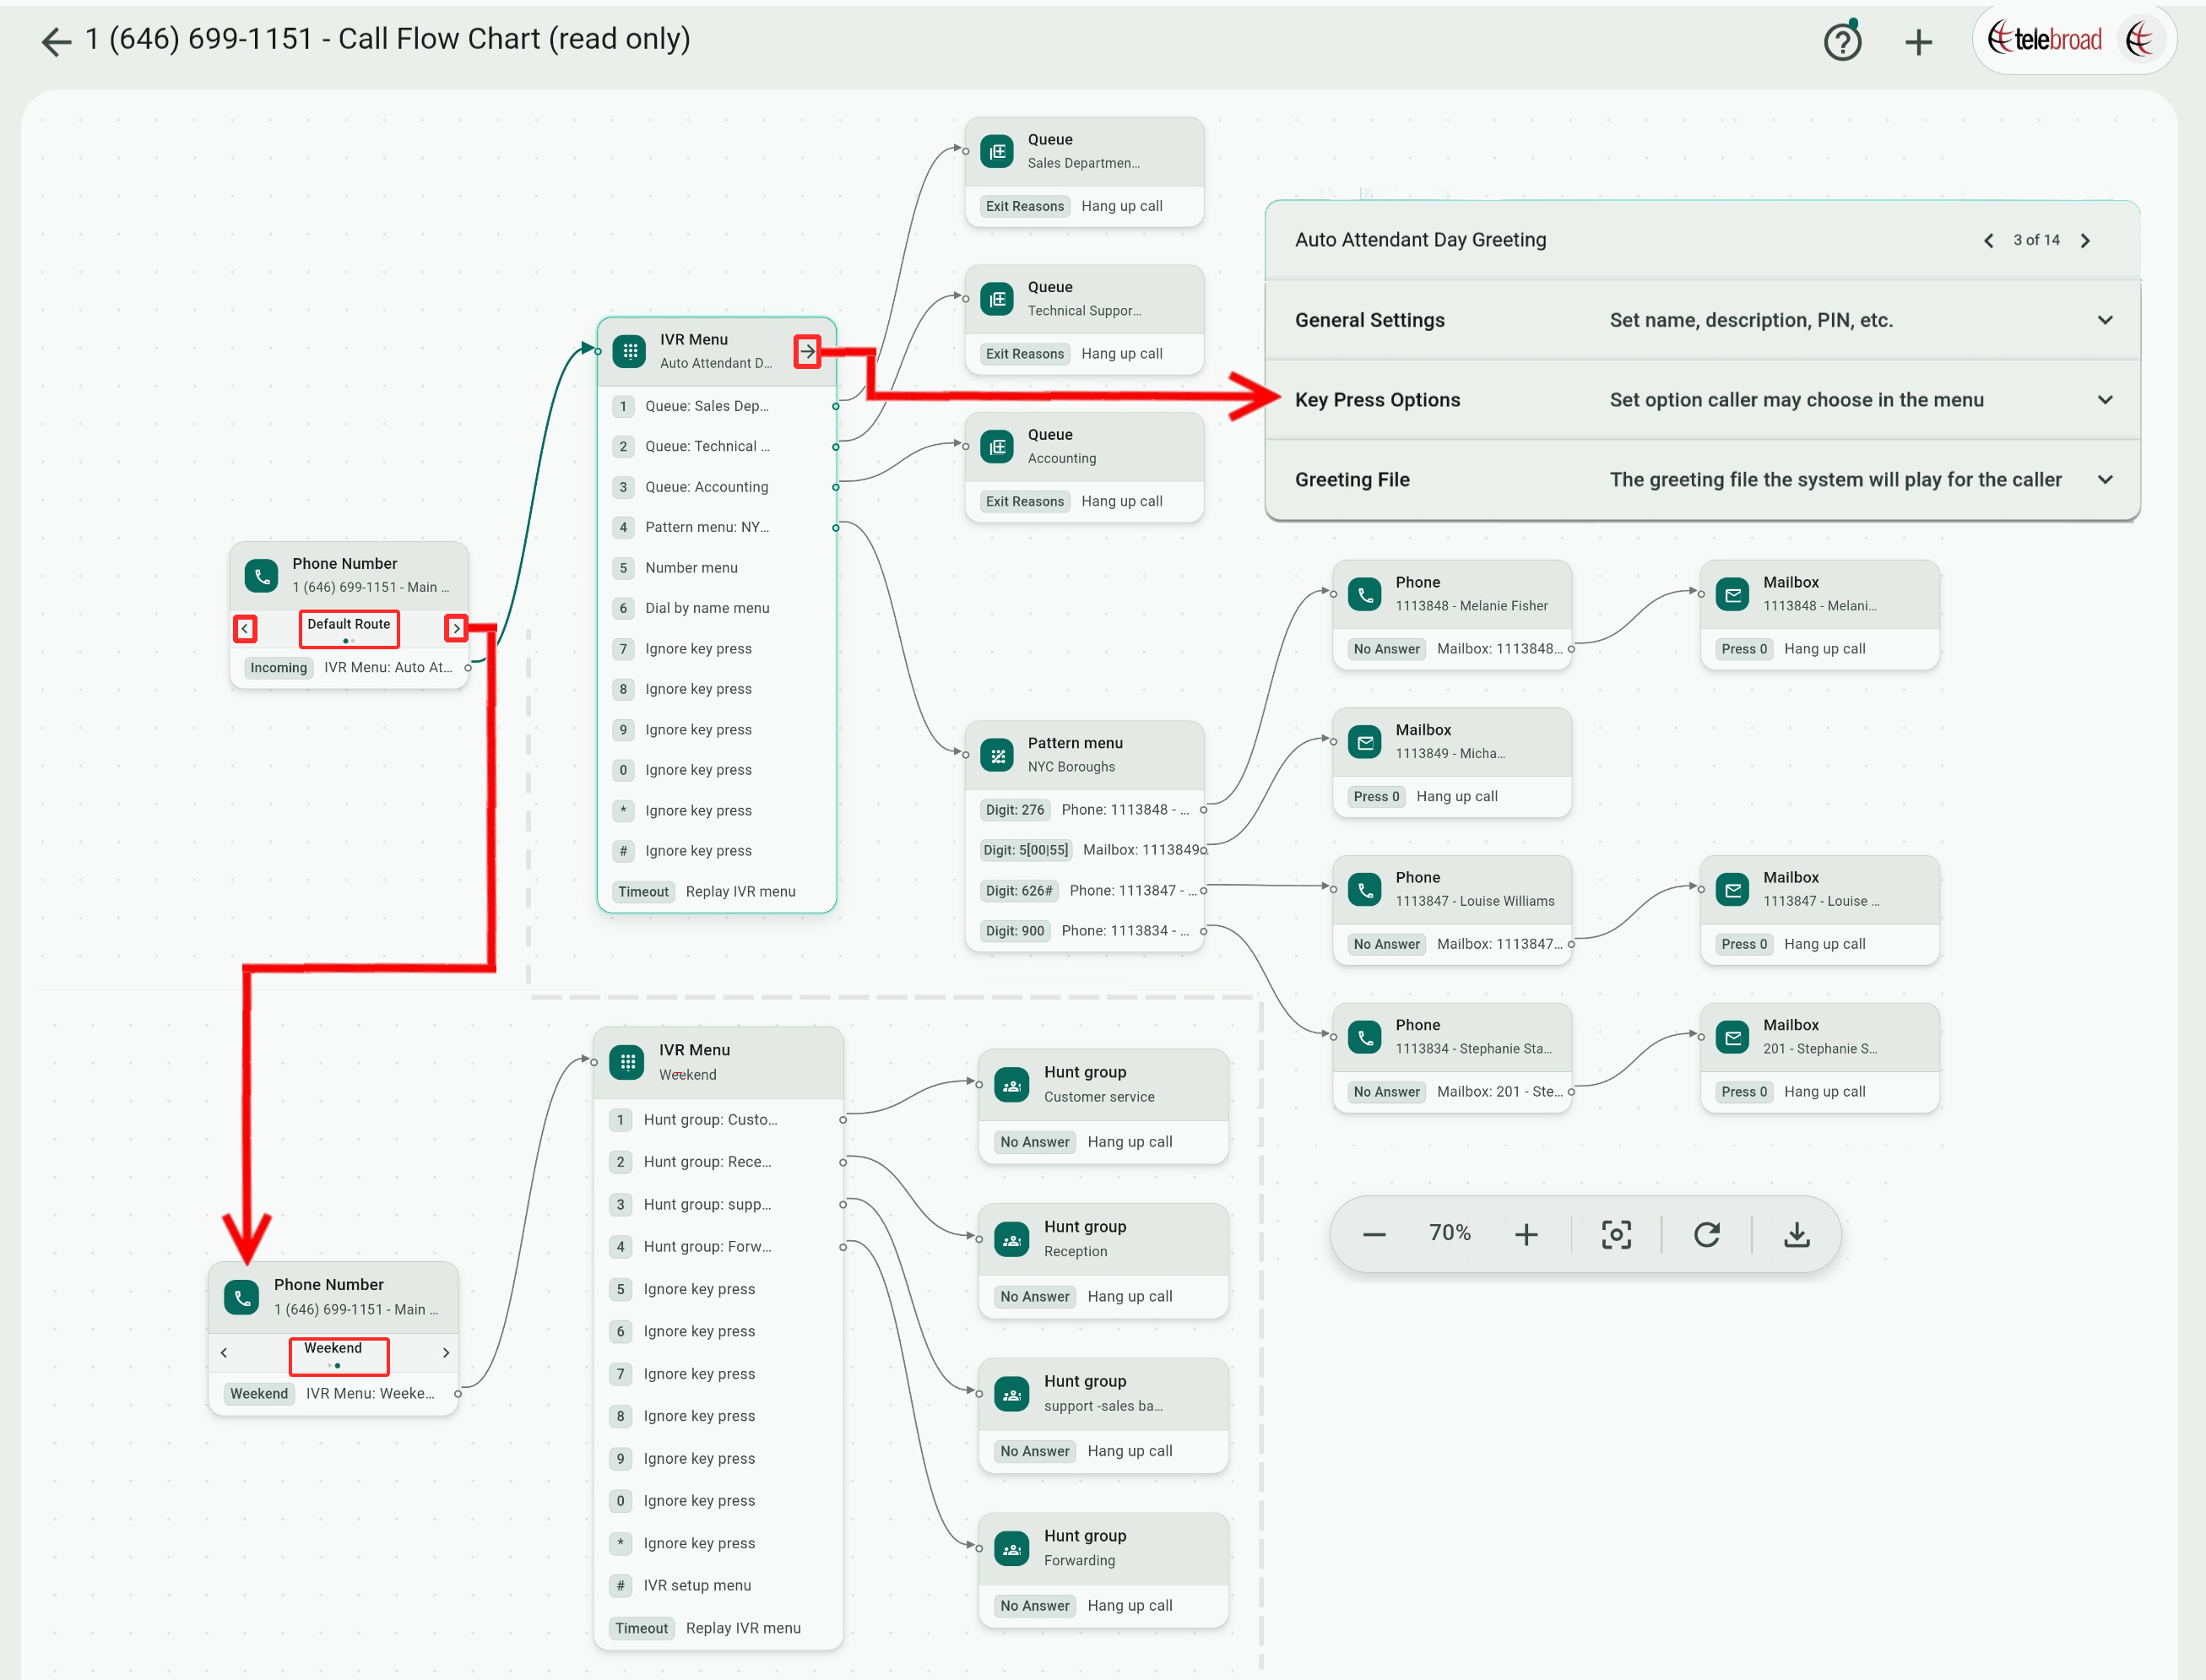2206x1680 pixels.
Task: Go to next item of 14
Action: 2085,241
